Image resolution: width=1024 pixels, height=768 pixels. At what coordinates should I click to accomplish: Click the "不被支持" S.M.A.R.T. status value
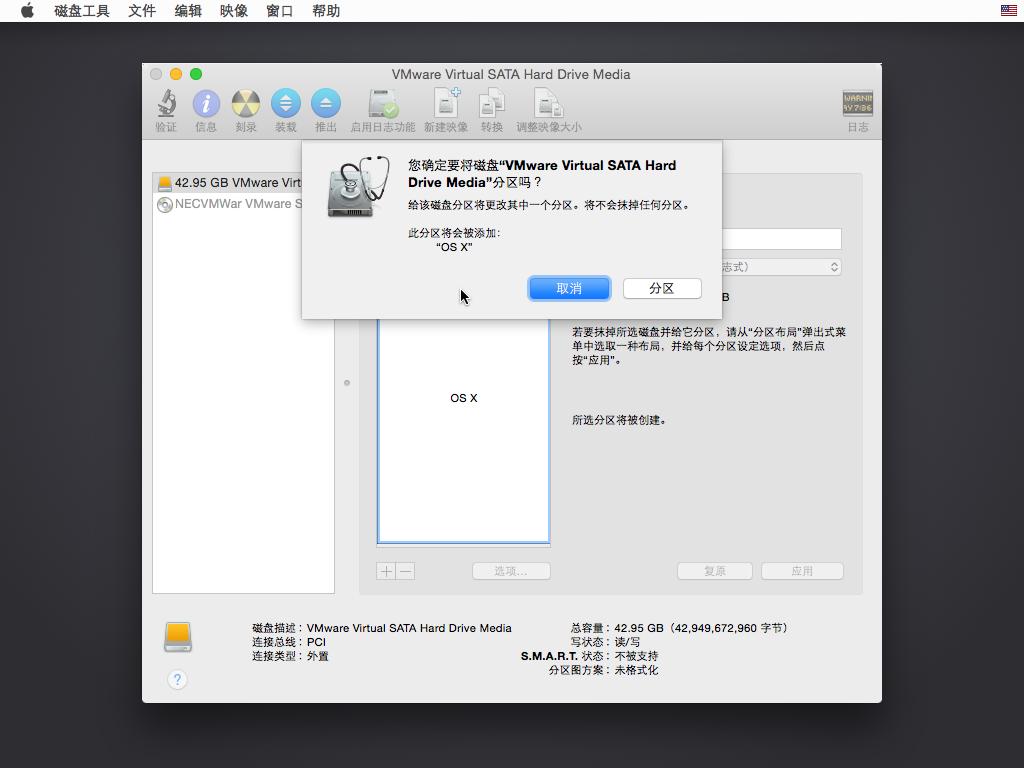[636, 656]
